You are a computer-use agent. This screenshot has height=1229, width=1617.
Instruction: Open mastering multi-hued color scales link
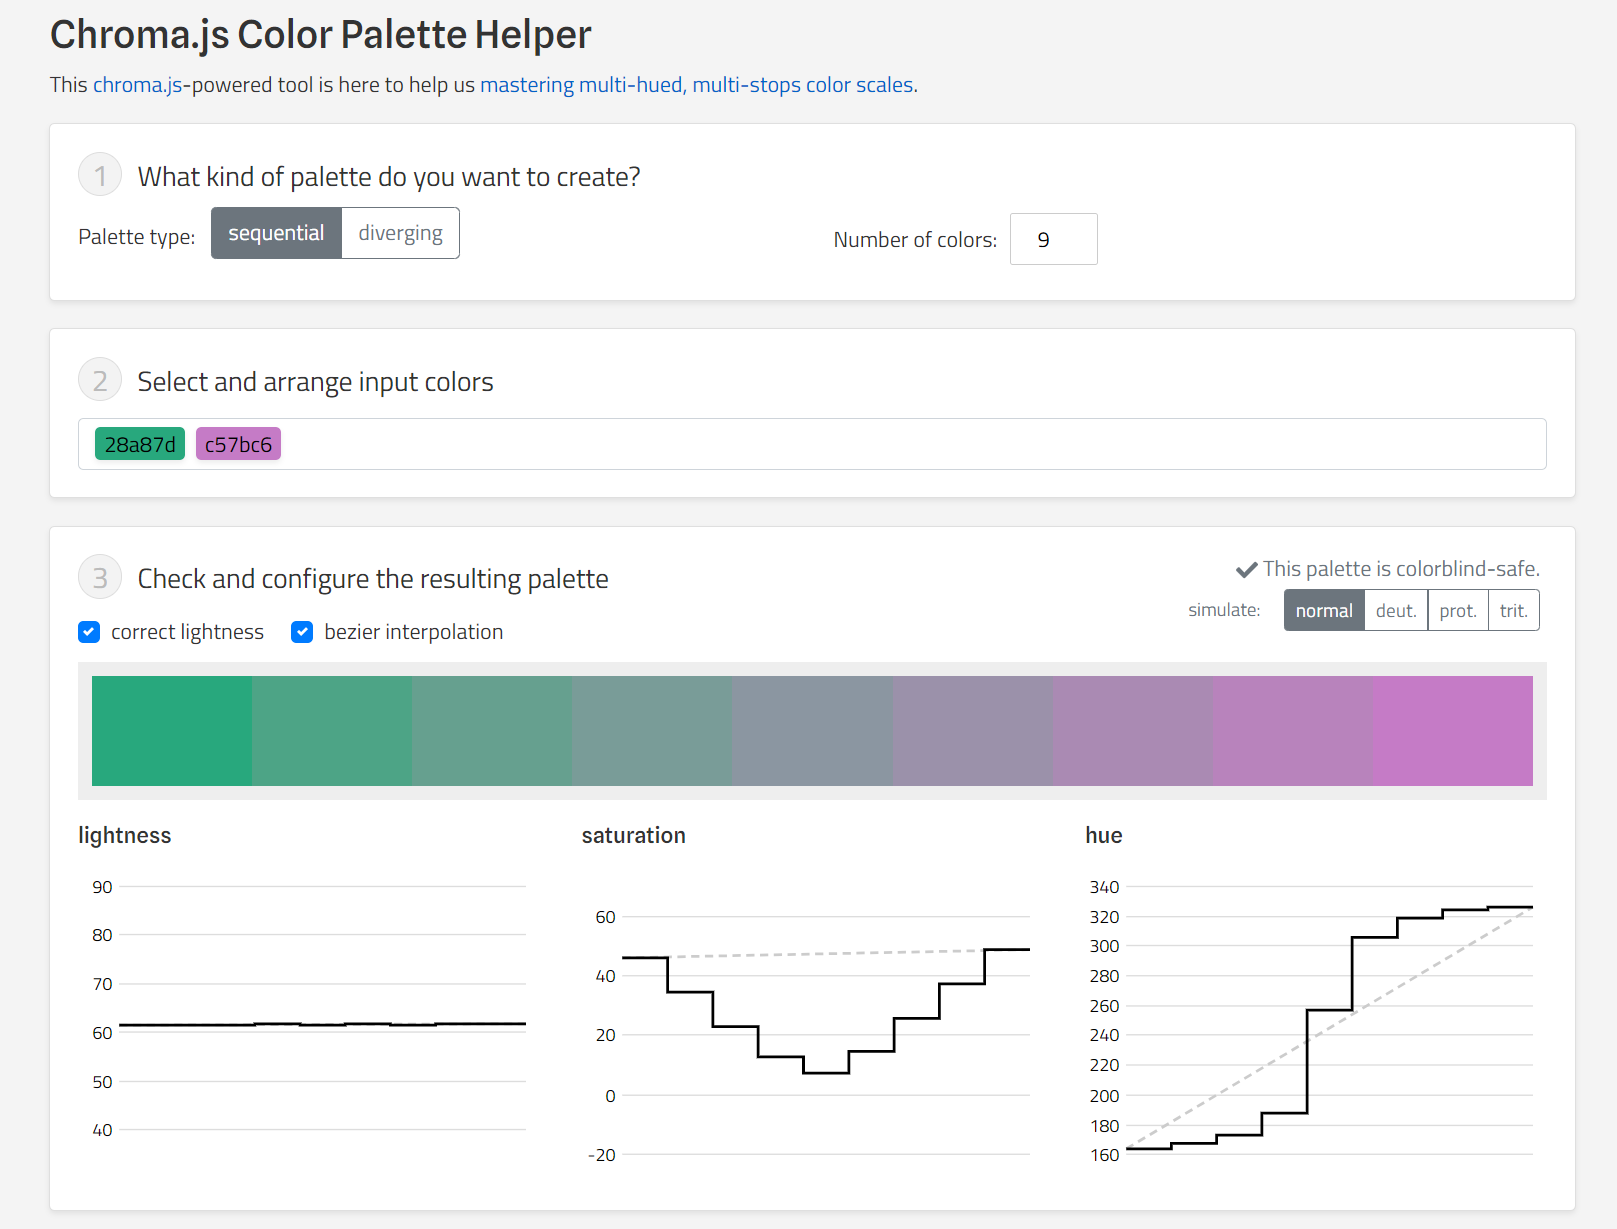click(698, 85)
